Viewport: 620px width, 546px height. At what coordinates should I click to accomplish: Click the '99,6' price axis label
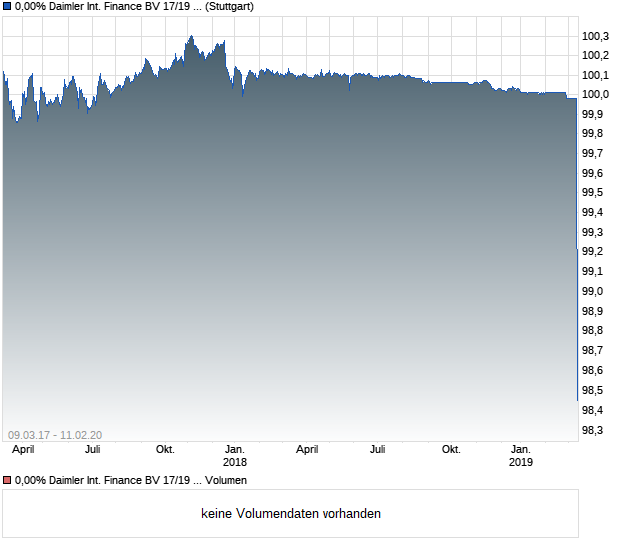(592, 173)
